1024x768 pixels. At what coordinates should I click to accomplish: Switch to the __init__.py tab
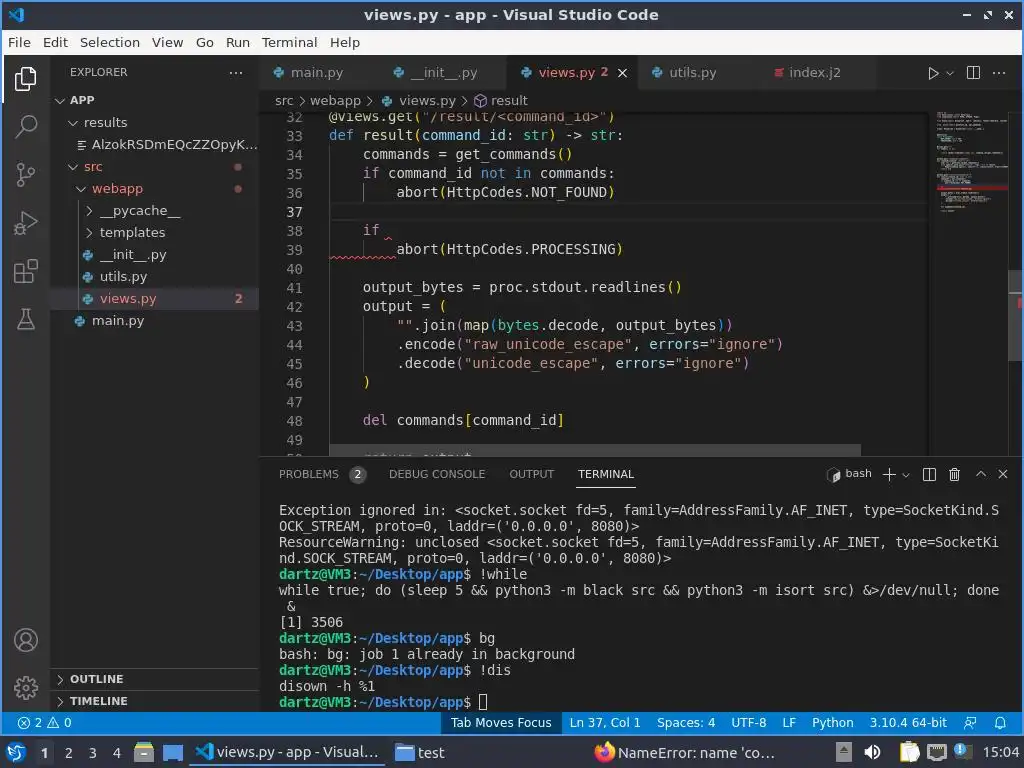[x=436, y=72]
